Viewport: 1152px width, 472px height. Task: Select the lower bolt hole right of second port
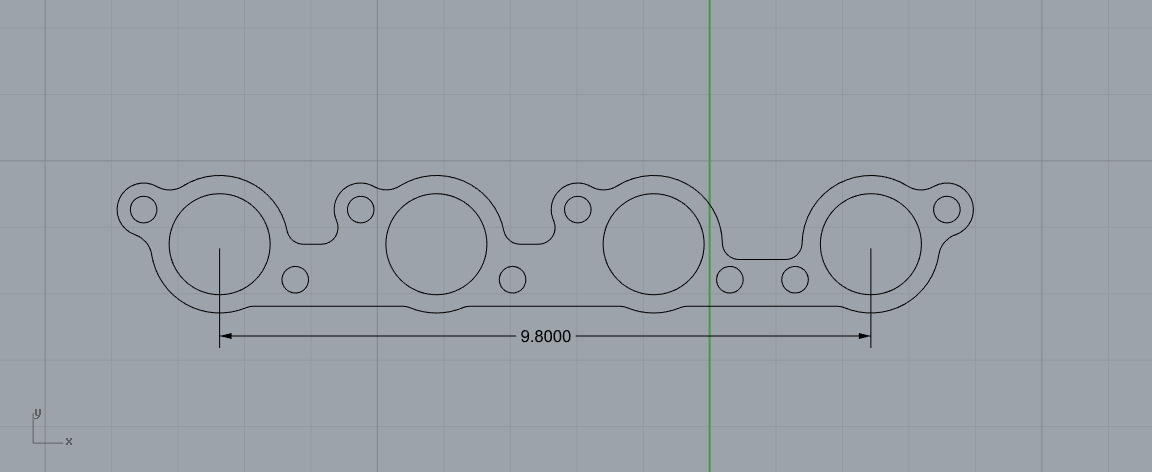[x=512, y=279]
